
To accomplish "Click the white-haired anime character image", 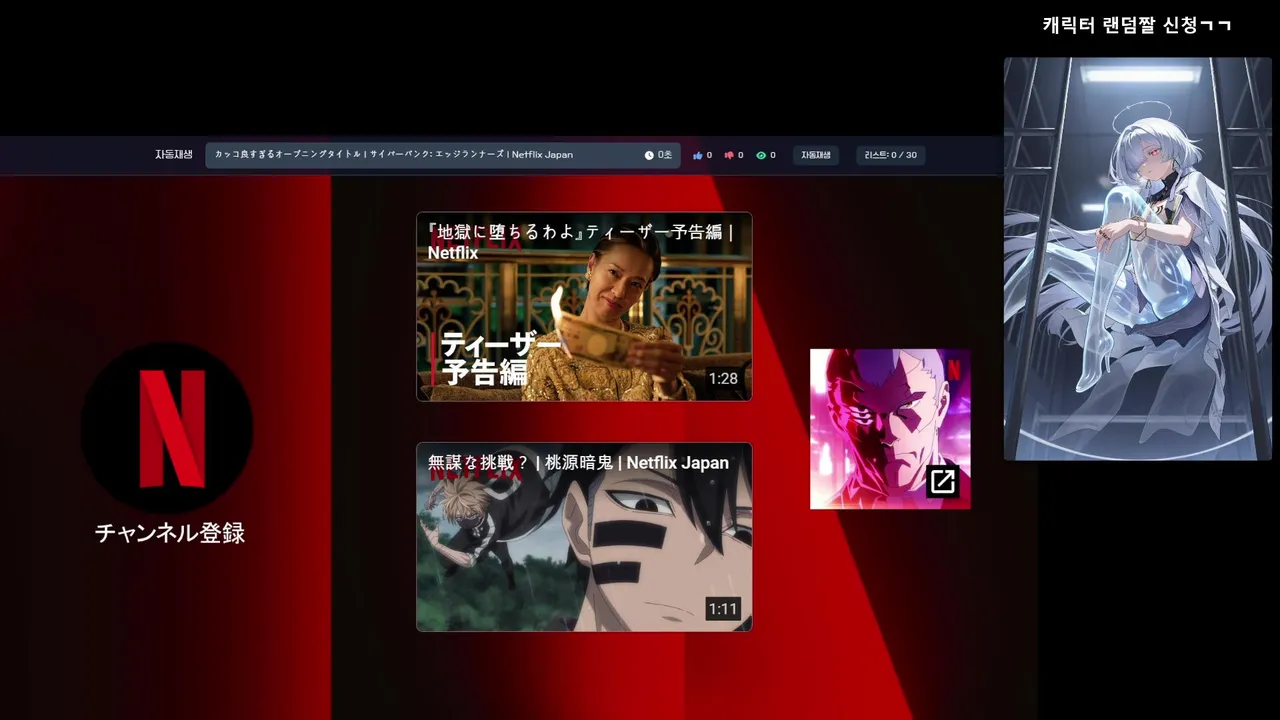I will coord(1138,259).
